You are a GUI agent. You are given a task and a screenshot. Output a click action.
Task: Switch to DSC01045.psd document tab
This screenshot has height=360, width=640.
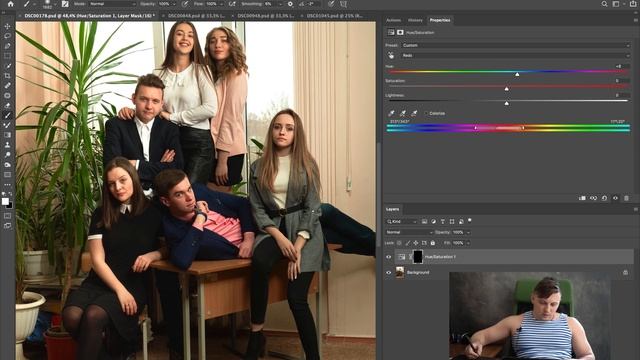(x=335, y=16)
